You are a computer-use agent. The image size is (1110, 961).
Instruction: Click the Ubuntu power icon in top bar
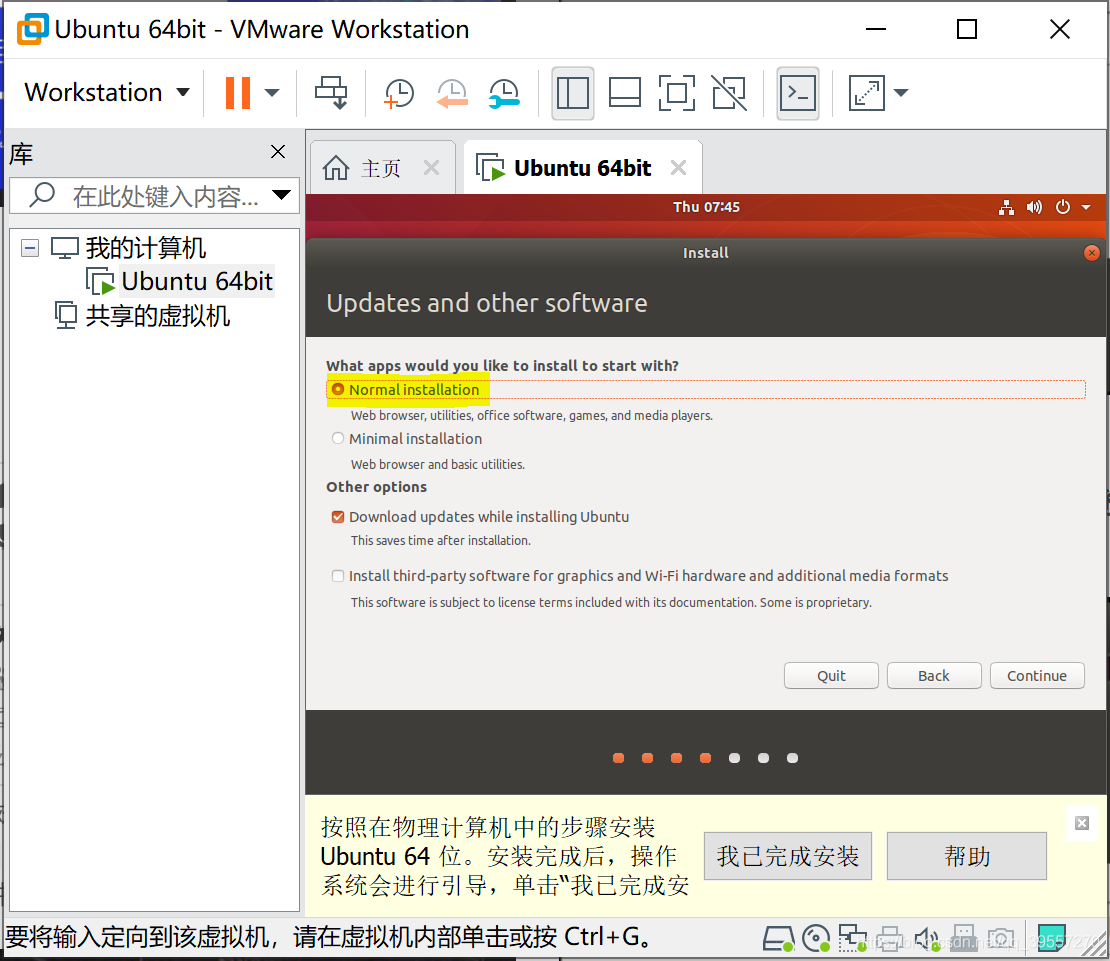[1063, 207]
